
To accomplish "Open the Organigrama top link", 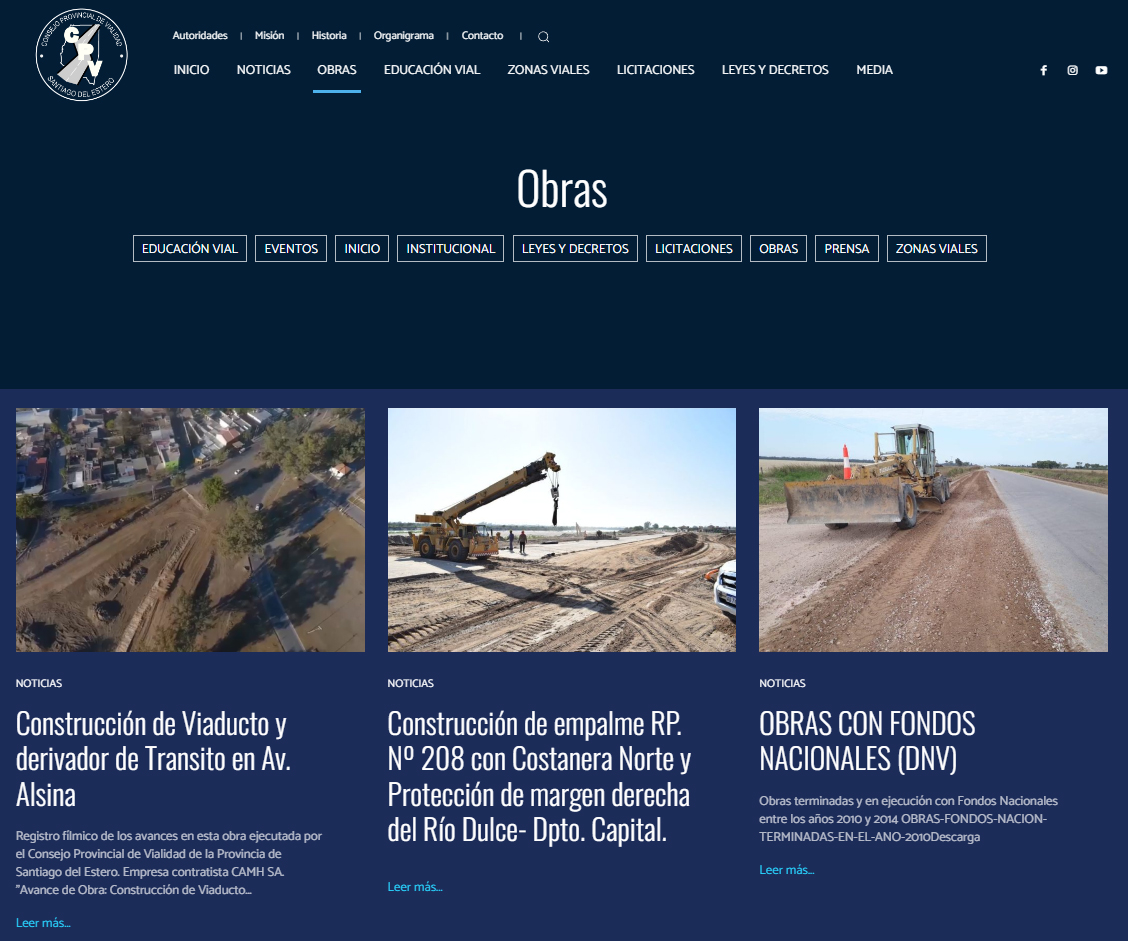I will coord(404,35).
